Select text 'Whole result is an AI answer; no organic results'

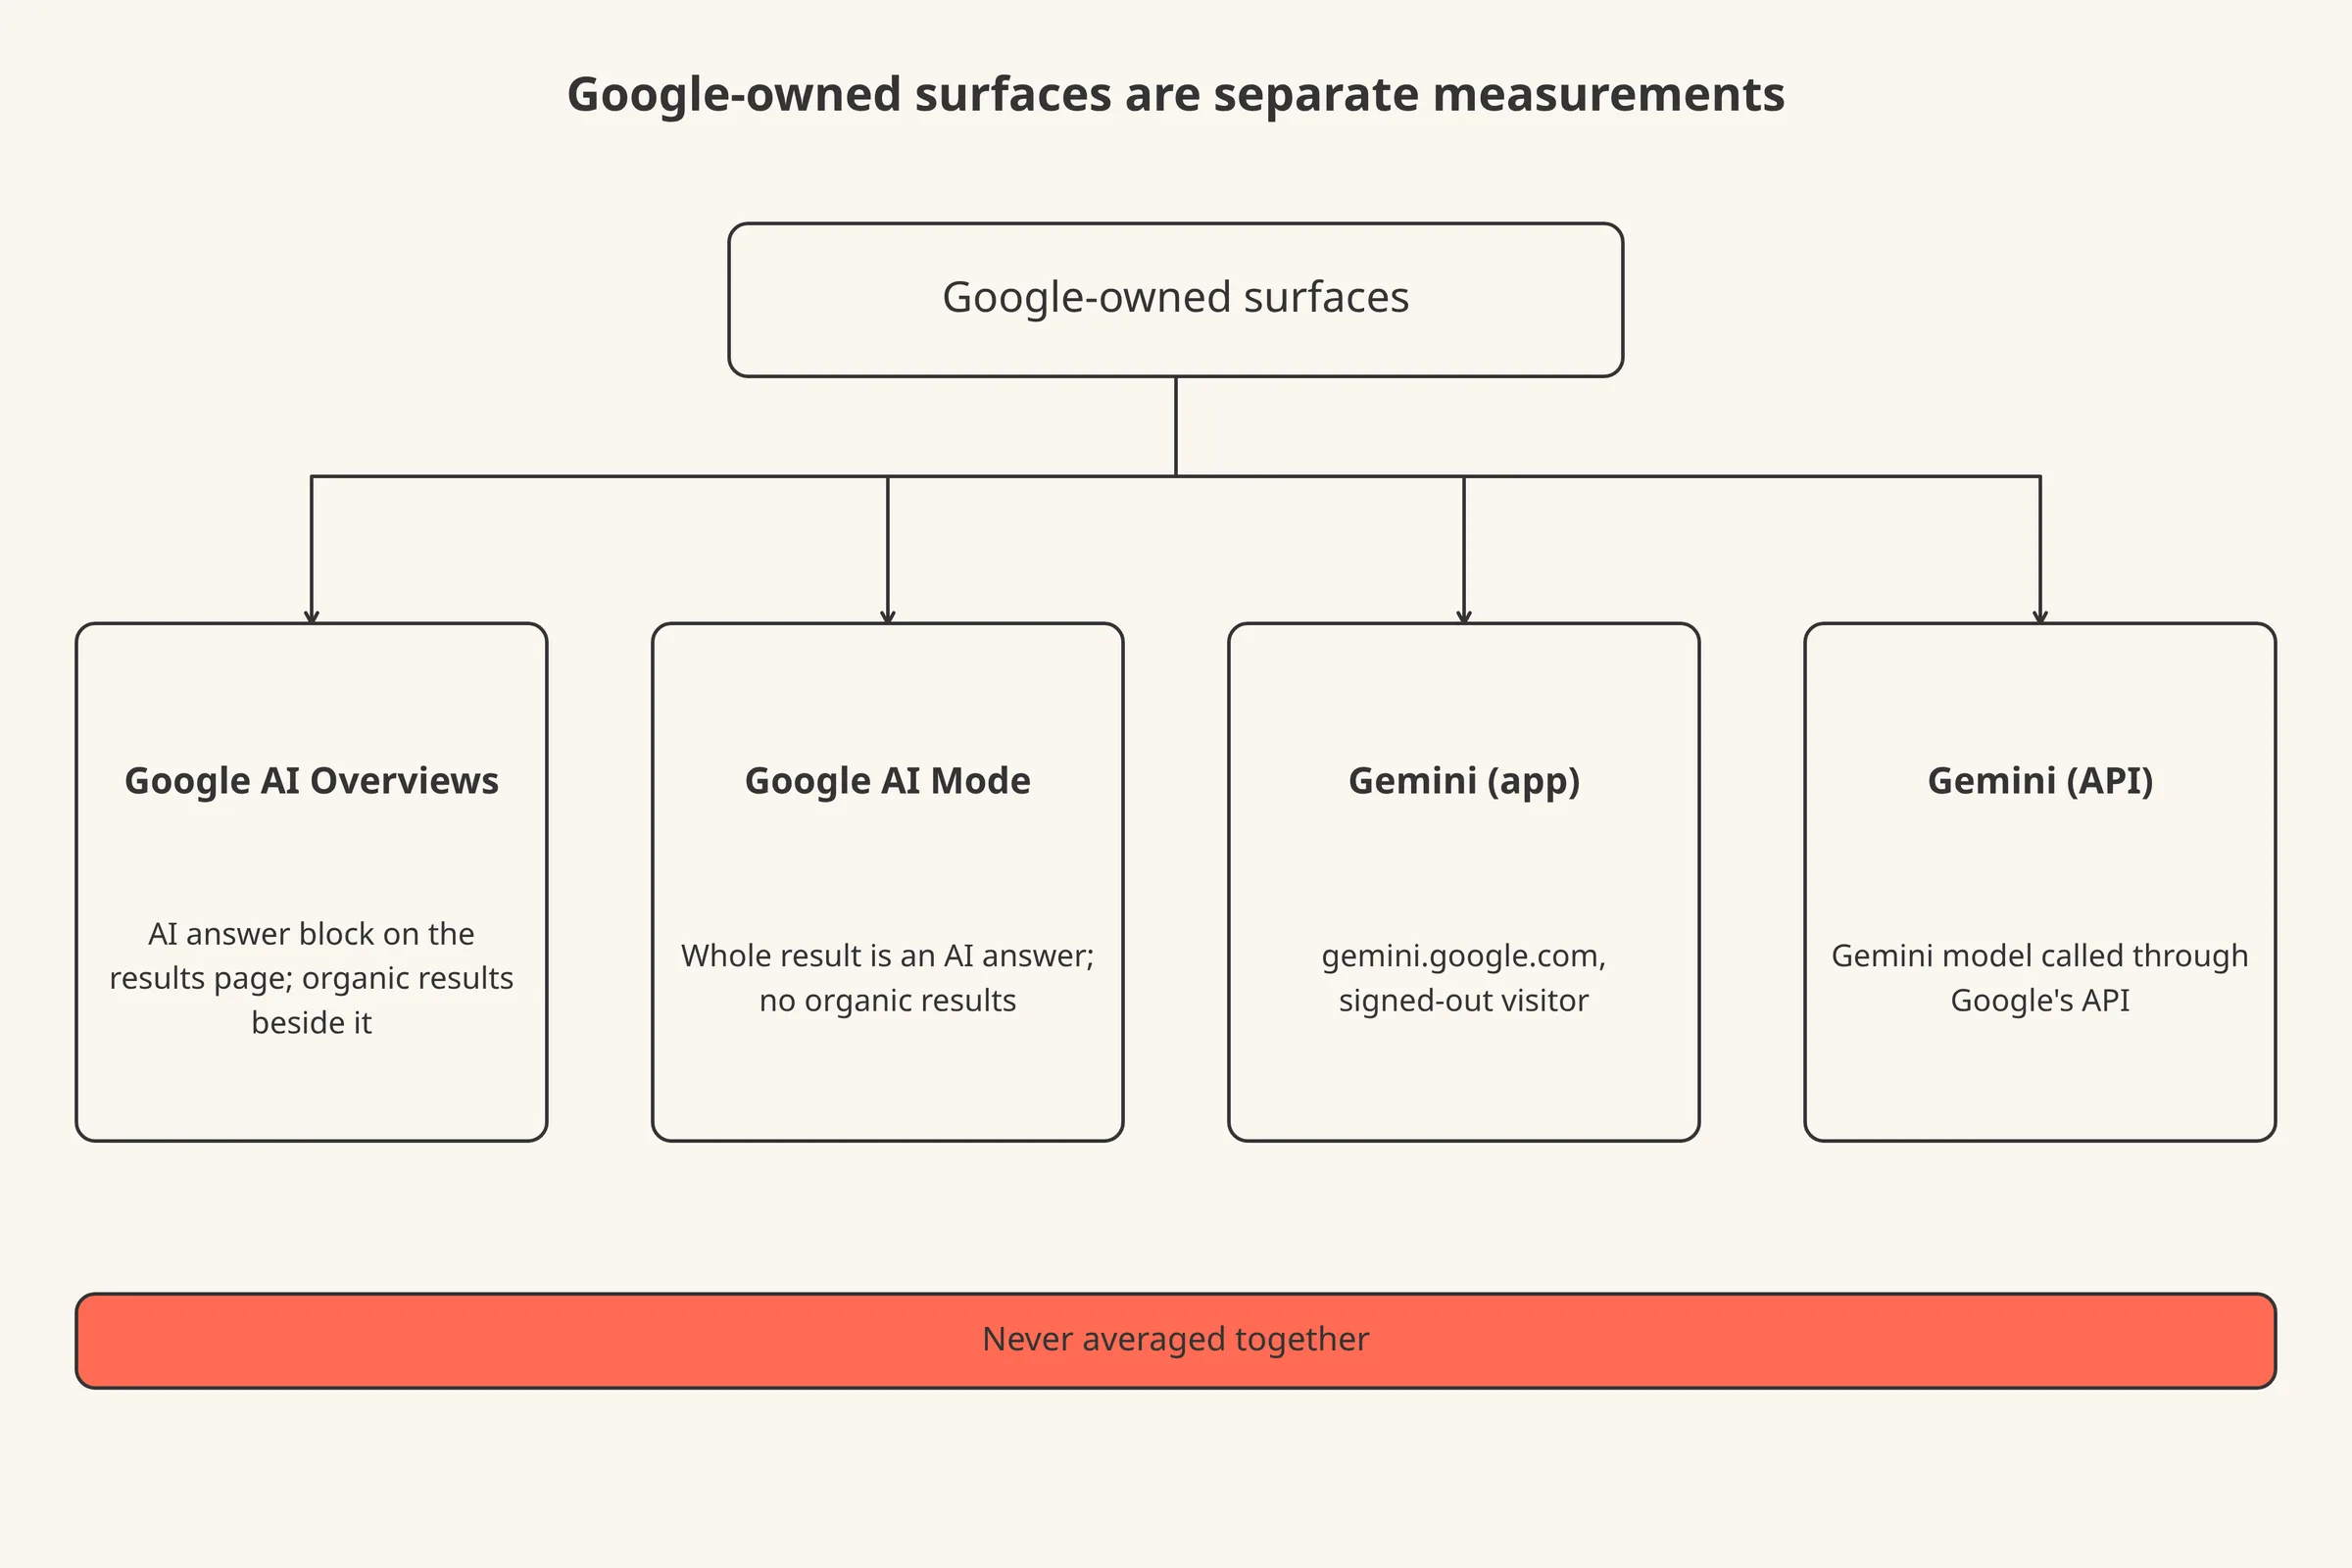(888, 978)
